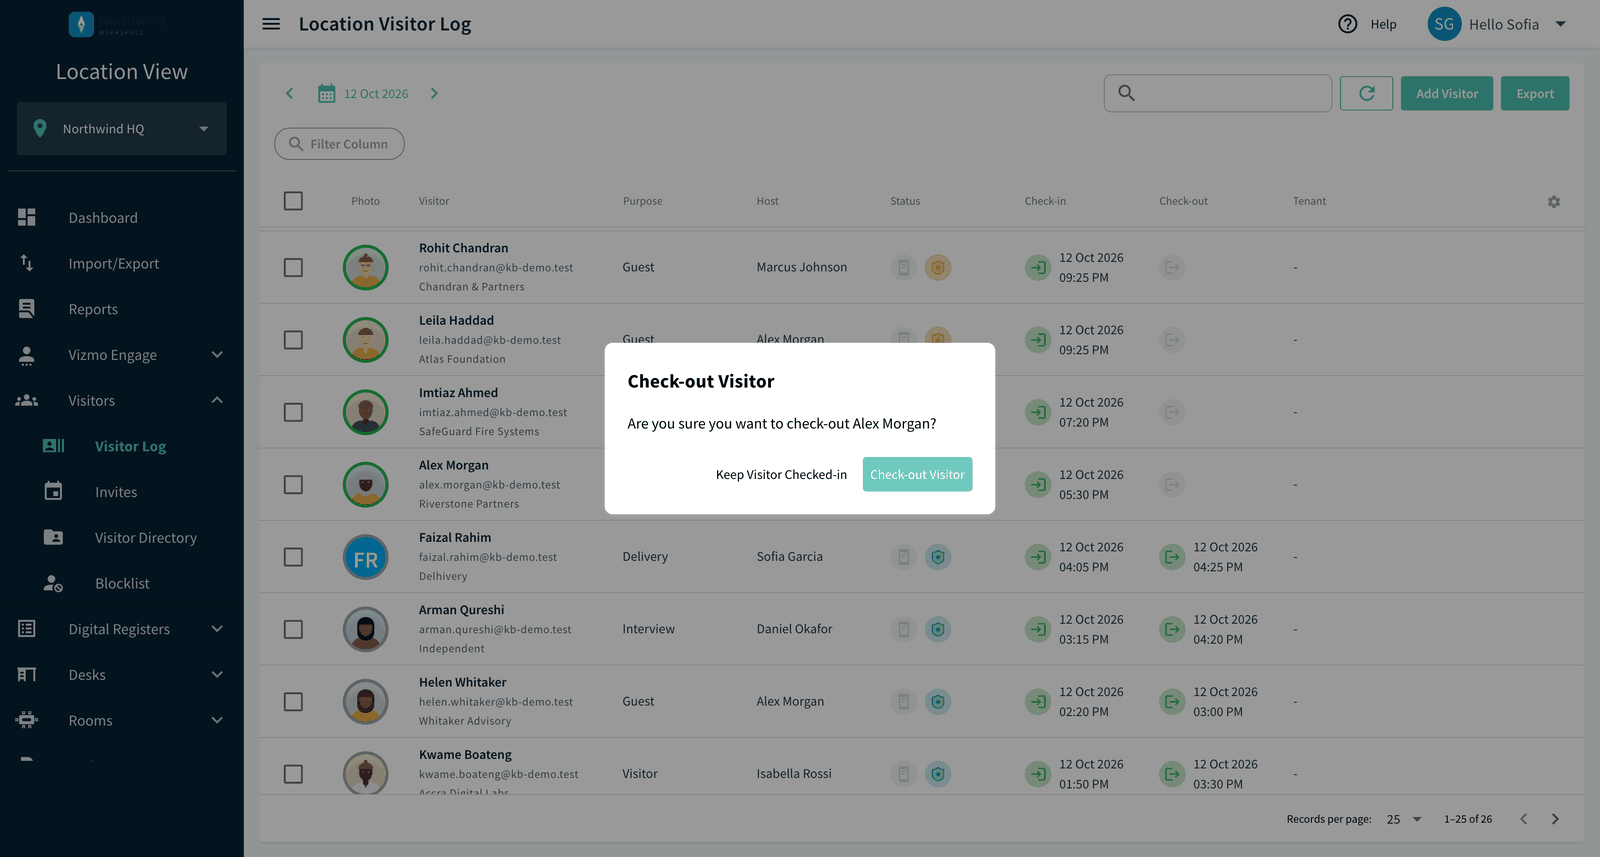
Task: Click the device status icon for Arman Qureshi
Action: [x=904, y=630]
